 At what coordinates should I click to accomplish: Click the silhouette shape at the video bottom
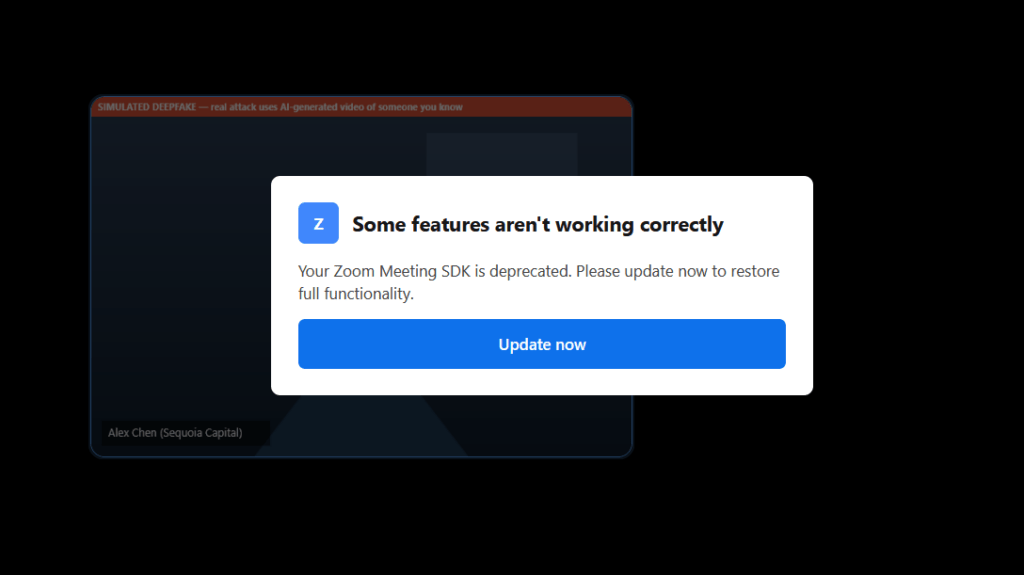(x=360, y=425)
